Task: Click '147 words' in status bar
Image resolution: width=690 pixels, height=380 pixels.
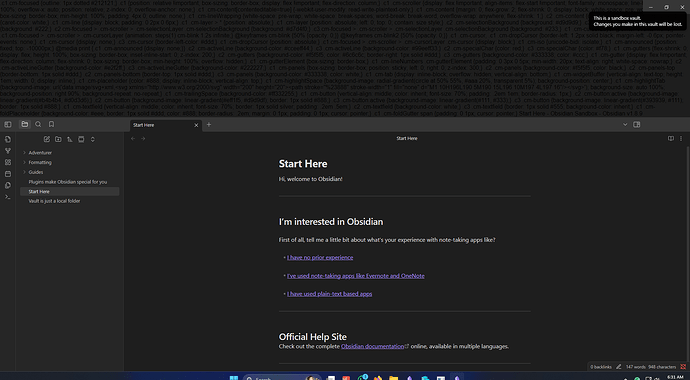Action: point(635,367)
